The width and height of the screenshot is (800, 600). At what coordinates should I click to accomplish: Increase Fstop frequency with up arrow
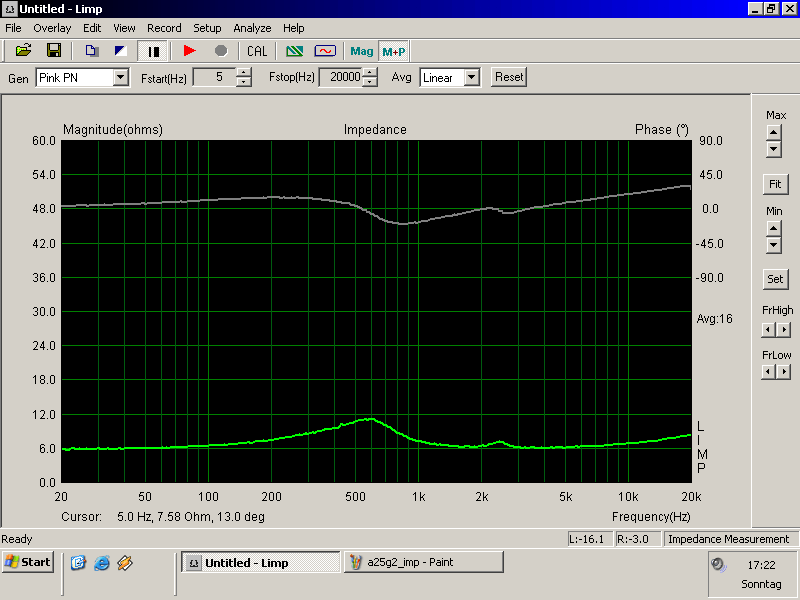[x=370, y=73]
